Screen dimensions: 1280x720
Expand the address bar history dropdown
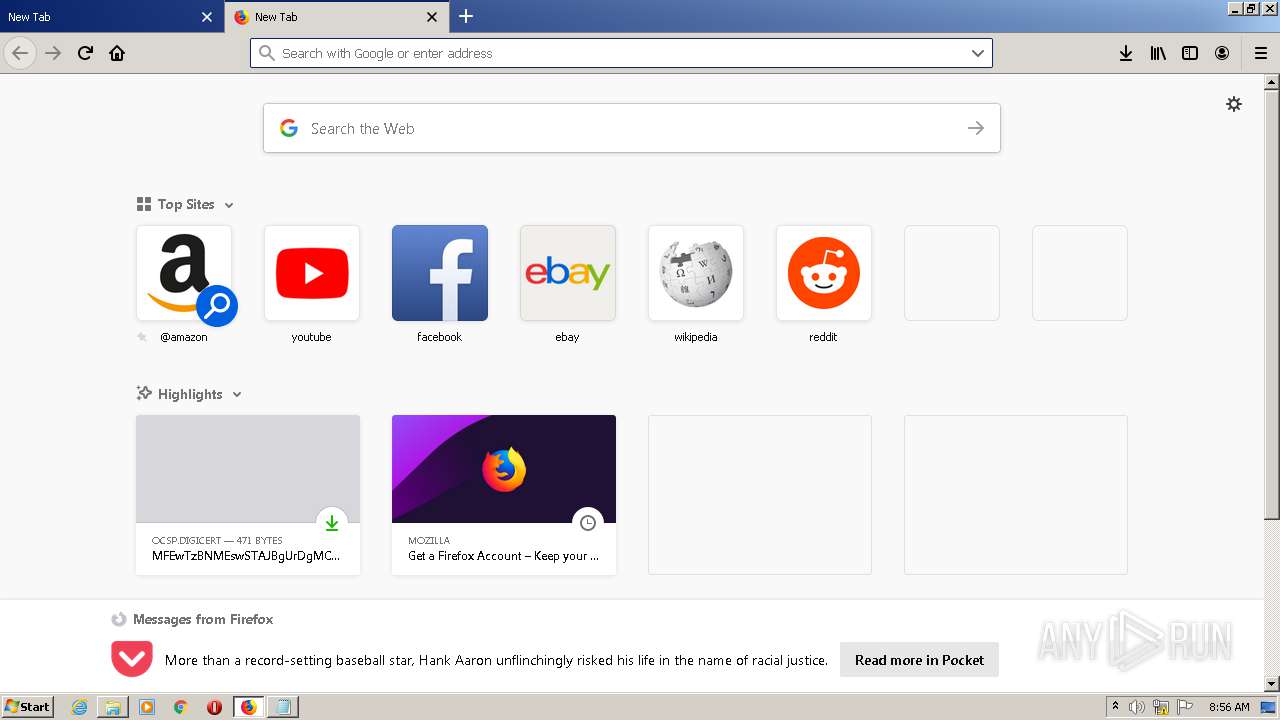point(978,53)
